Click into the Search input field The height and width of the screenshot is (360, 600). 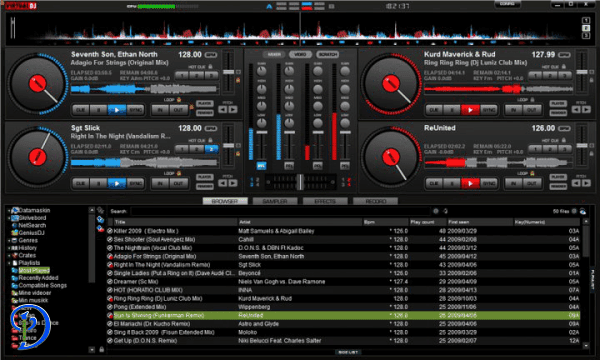point(280,211)
